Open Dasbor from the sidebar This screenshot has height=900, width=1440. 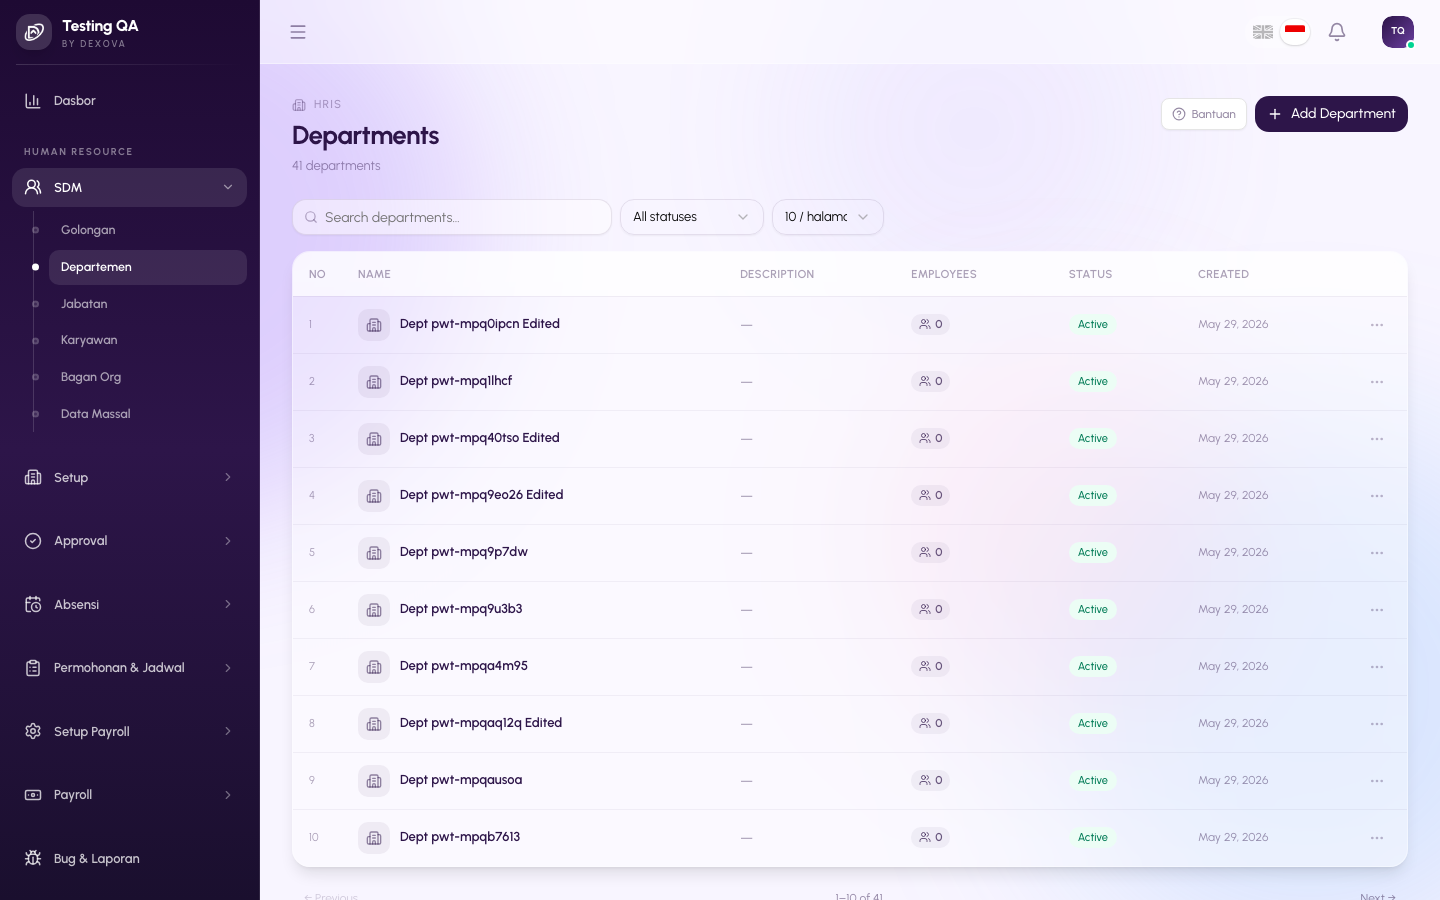pyautogui.click(x=129, y=101)
